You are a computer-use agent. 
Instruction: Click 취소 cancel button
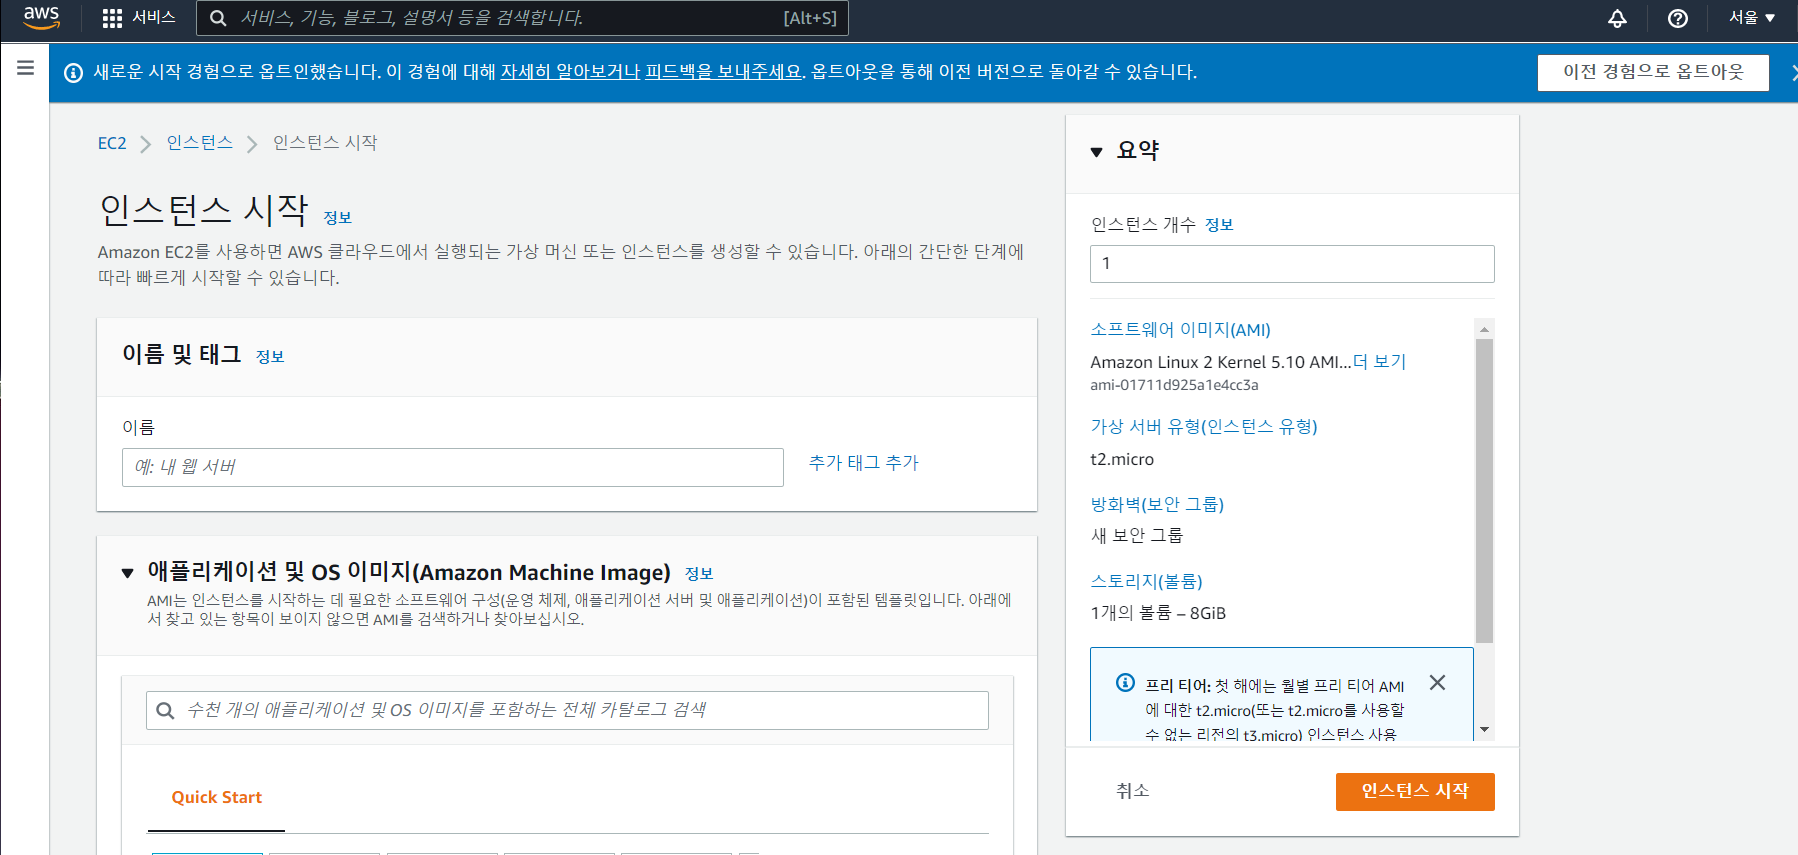click(1132, 791)
